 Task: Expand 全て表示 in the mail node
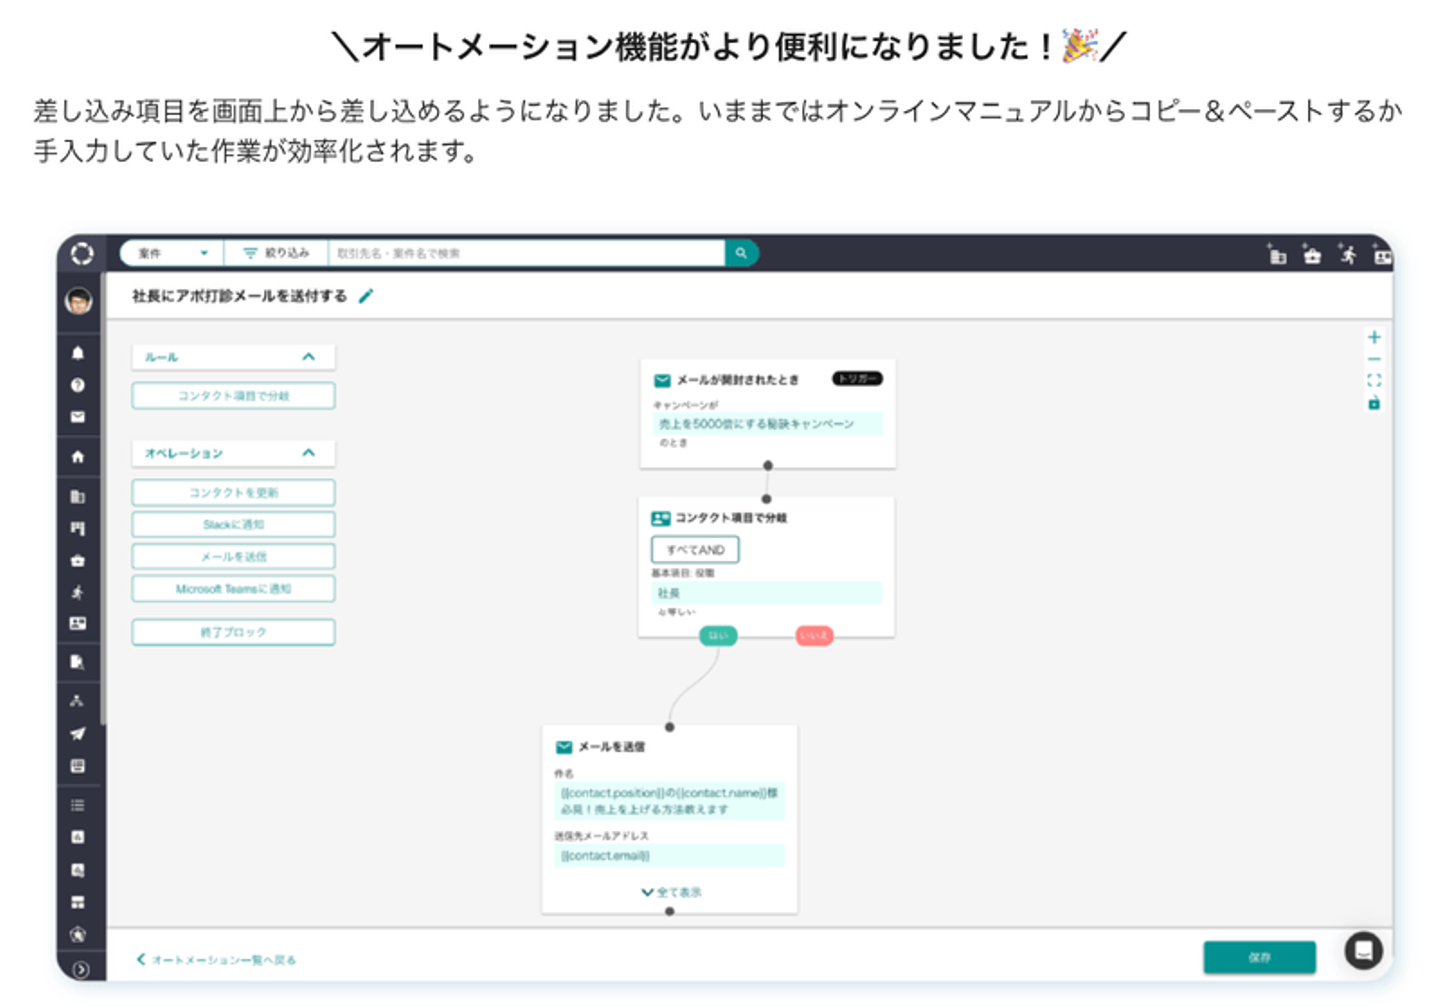[671, 892]
